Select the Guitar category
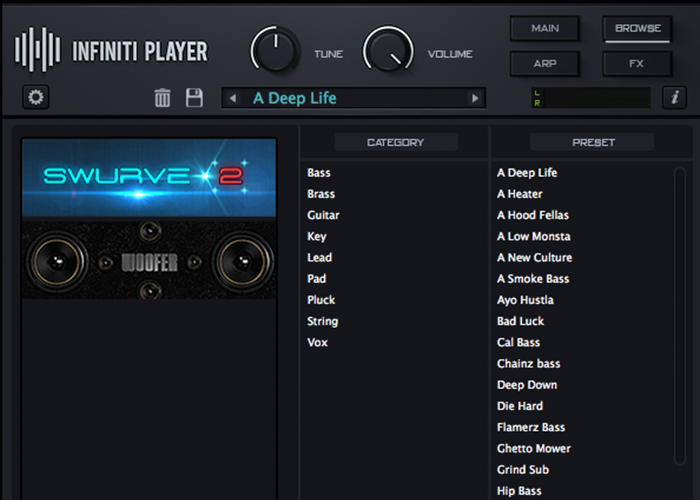Screen dimensions: 700x500 tap(323, 215)
